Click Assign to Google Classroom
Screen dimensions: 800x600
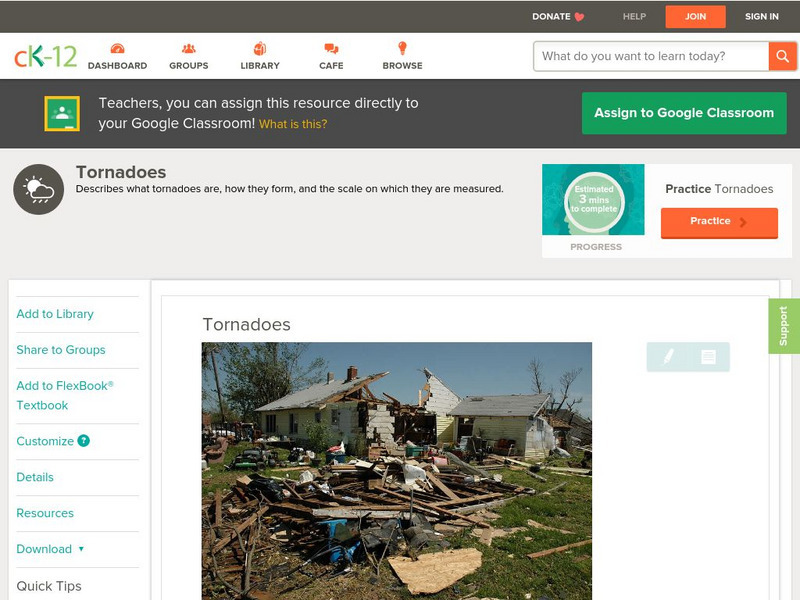coord(683,112)
